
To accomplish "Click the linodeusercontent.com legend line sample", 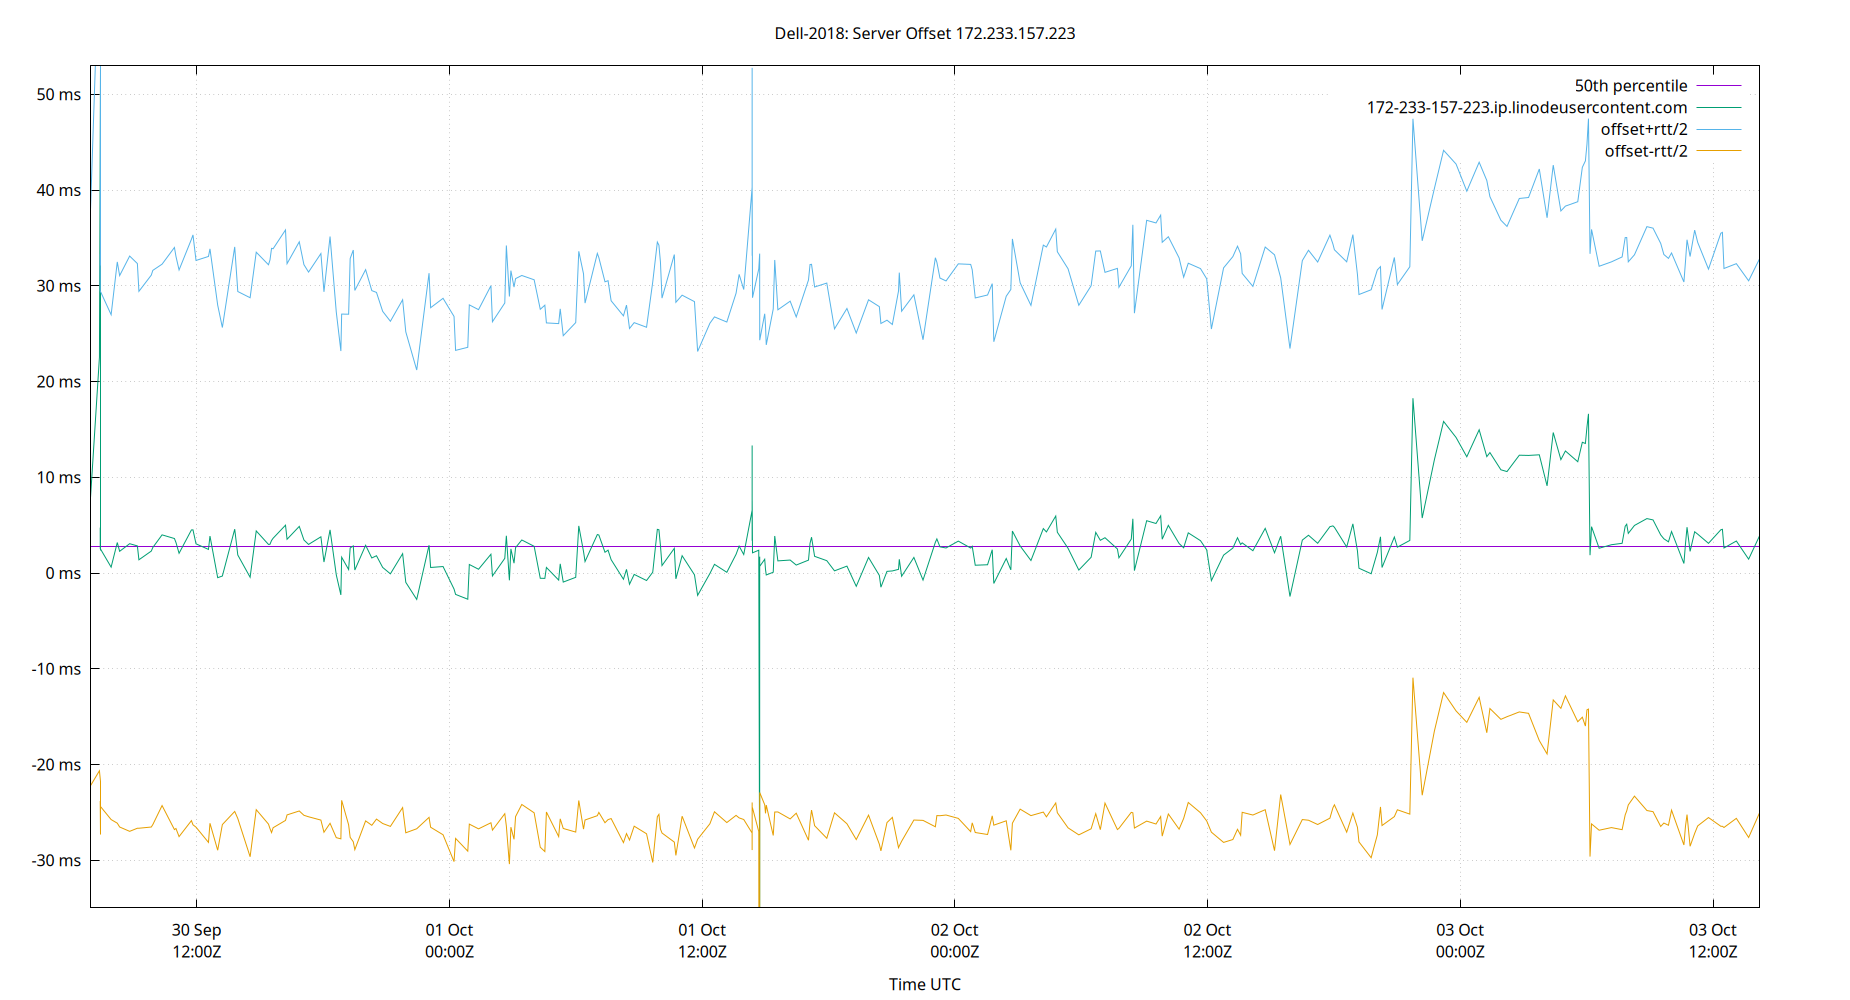I will click(x=1719, y=108).
